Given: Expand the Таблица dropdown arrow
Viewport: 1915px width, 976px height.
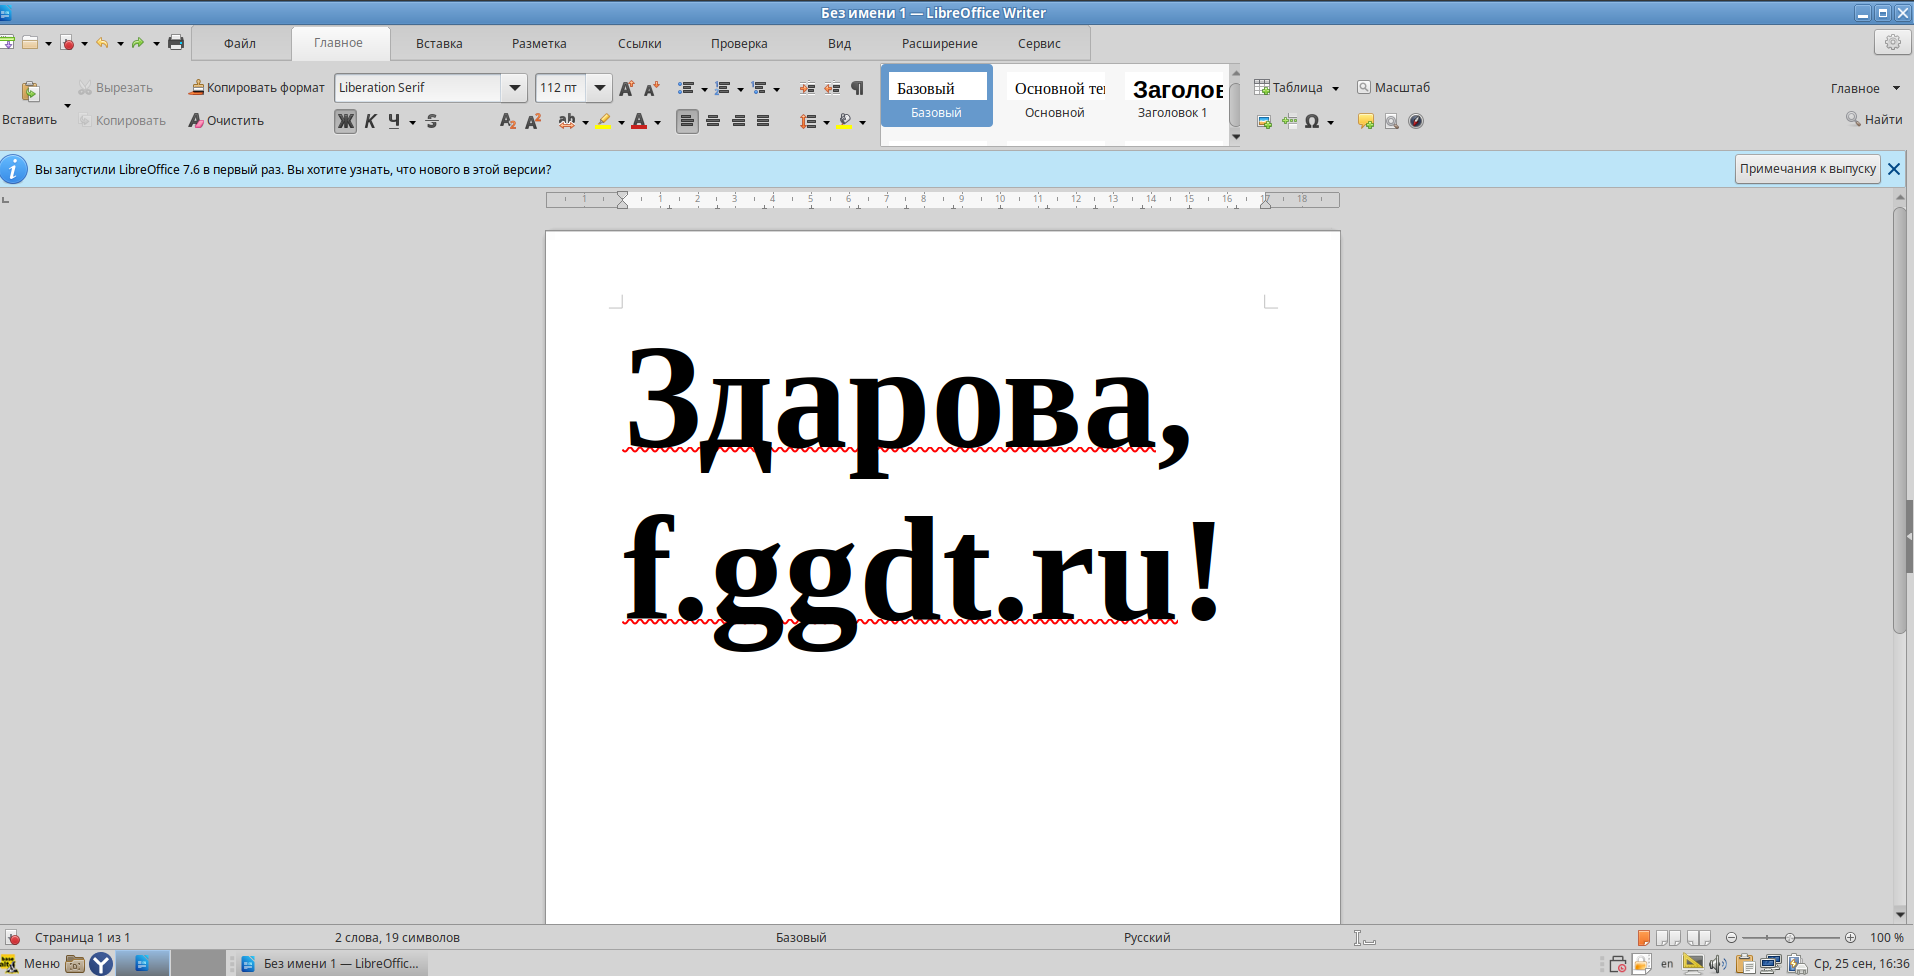Looking at the screenshot, I should 1335,88.
